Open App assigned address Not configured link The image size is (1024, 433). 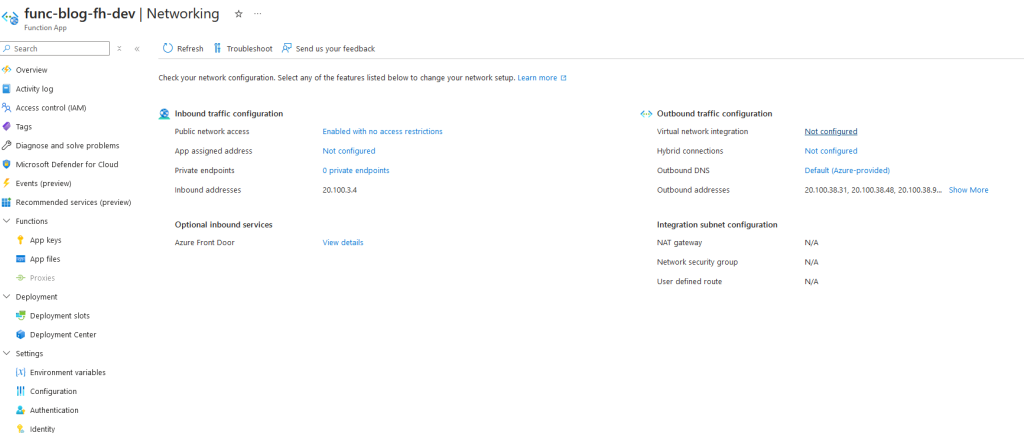349,151
